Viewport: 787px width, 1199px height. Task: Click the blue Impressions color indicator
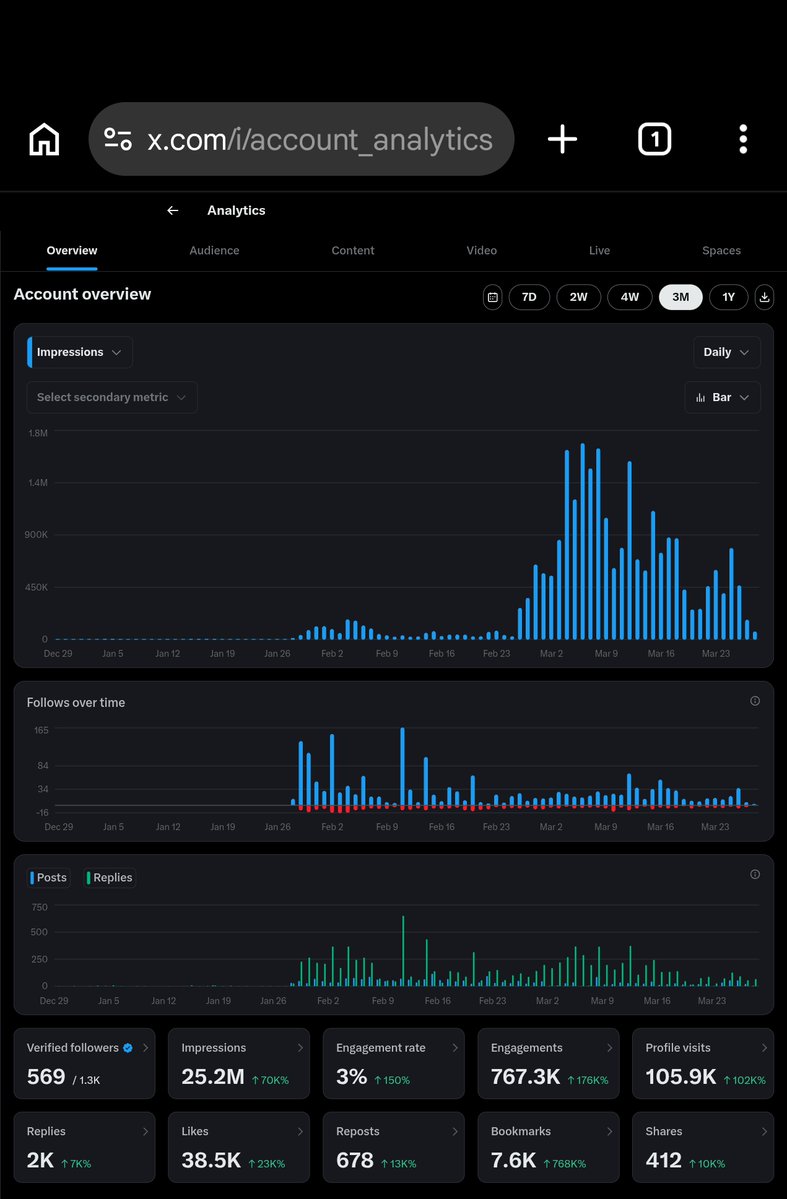(x=30, y=353)
